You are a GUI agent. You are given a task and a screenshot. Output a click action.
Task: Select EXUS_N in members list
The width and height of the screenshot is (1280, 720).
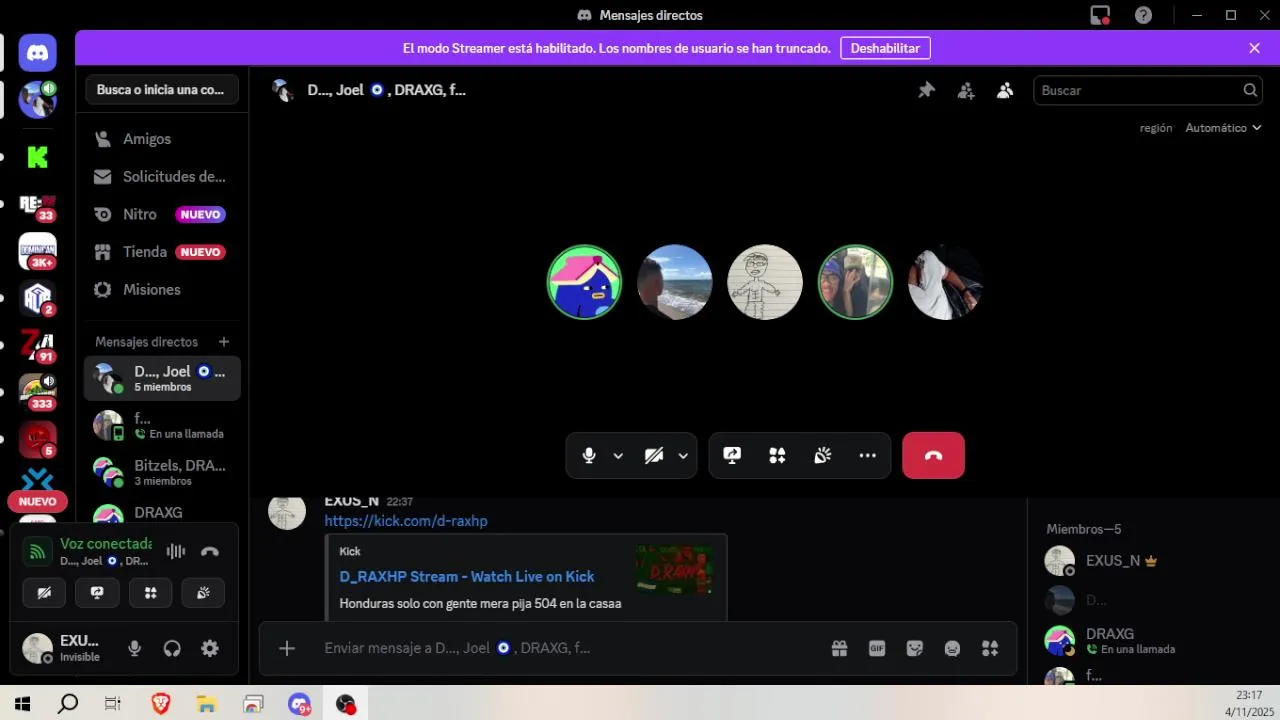(x=1148, y=561)
